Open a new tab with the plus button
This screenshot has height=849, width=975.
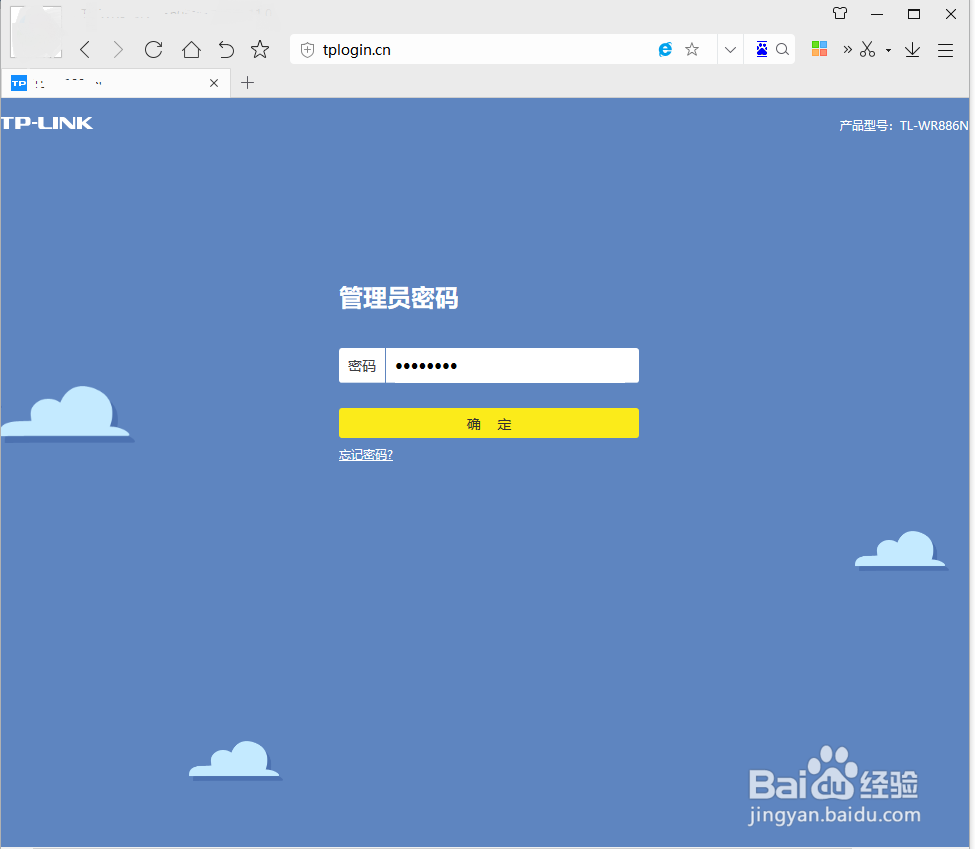click(247, 83)
